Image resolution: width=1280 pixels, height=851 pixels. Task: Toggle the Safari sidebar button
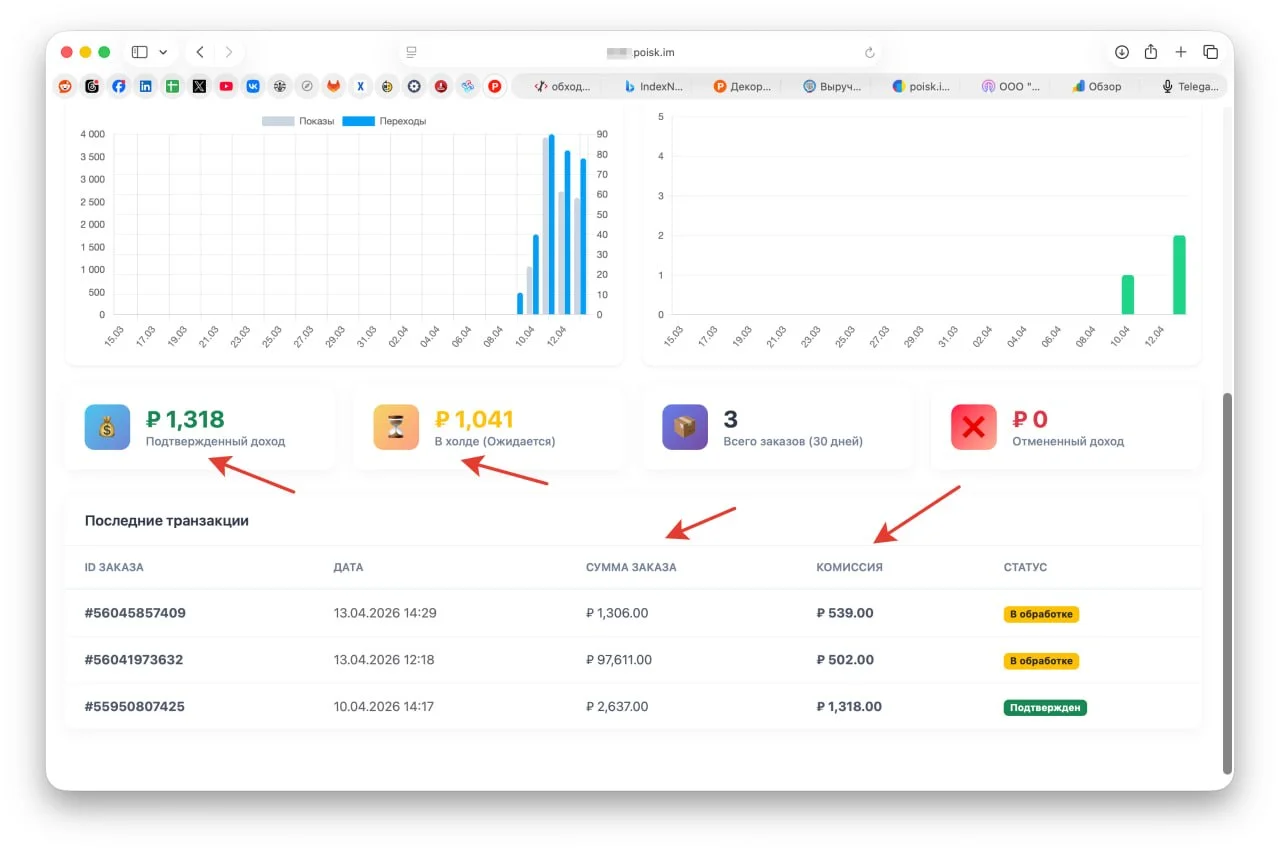[x=139, y=52]
